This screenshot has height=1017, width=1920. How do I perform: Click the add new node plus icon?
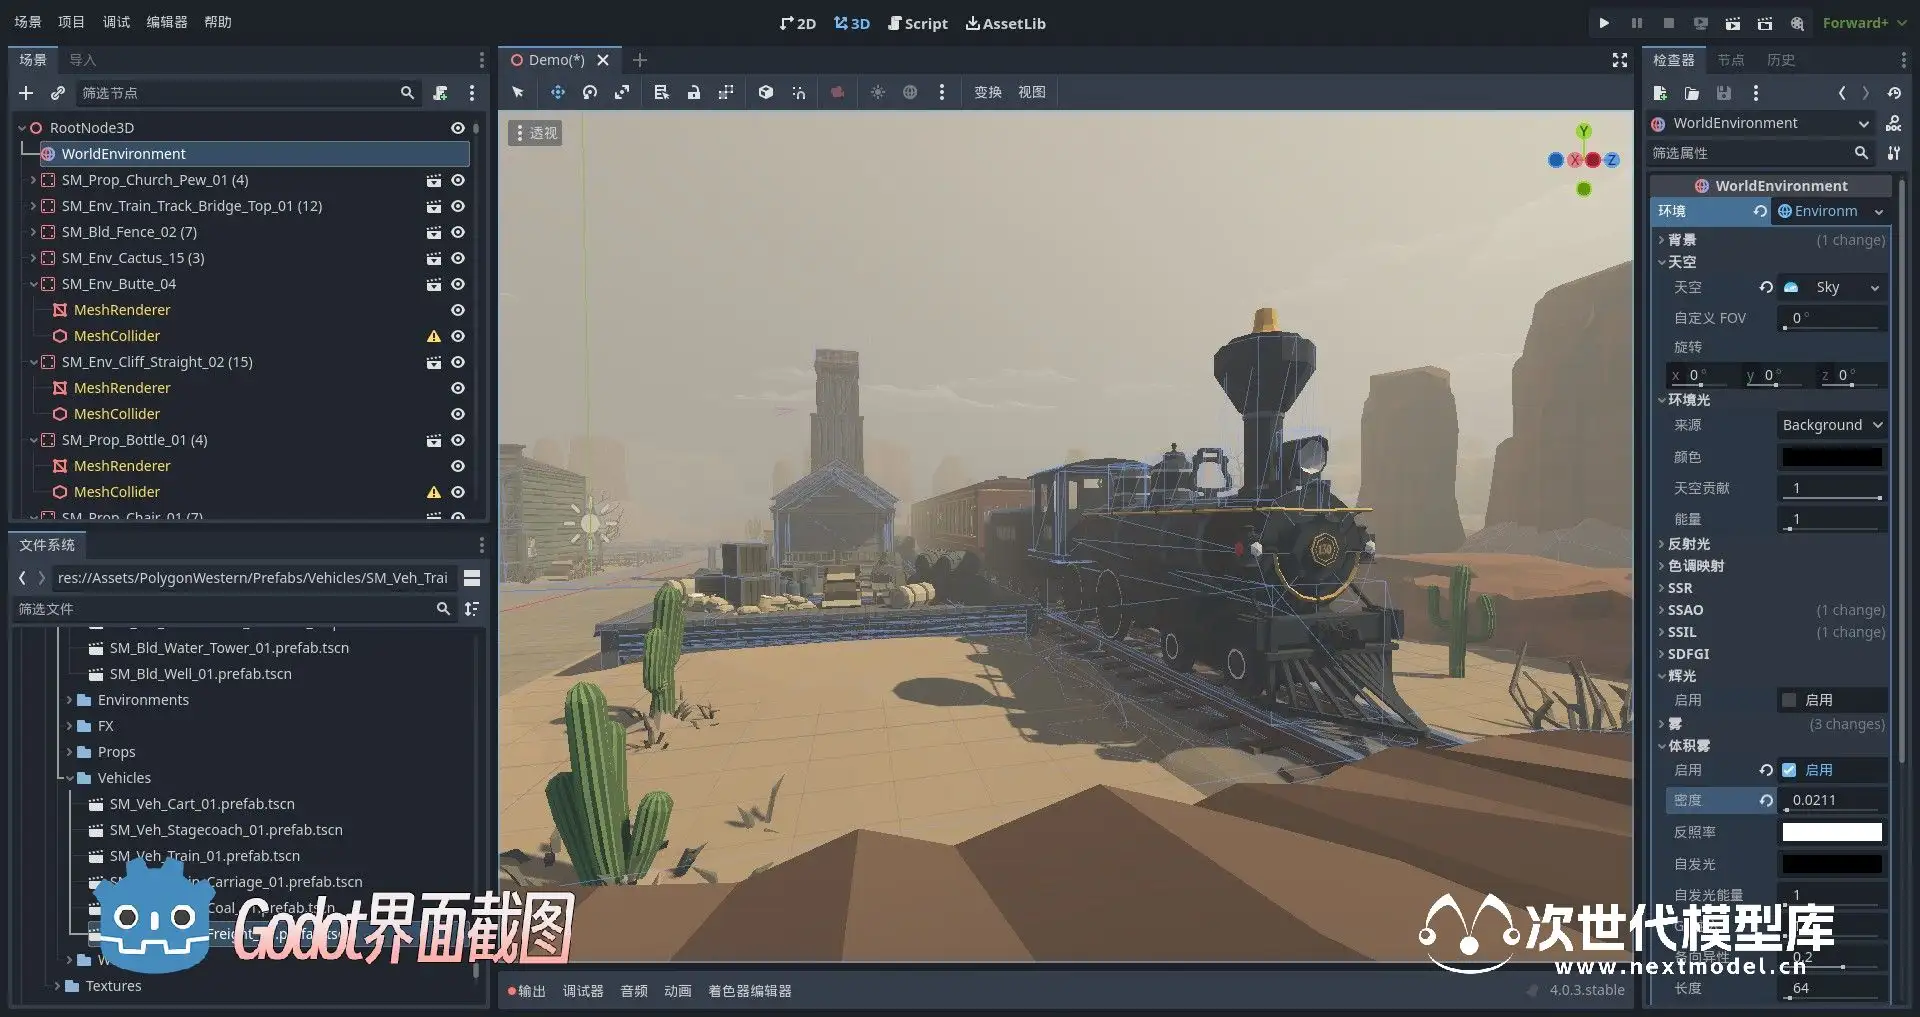(x=26, y=93)
